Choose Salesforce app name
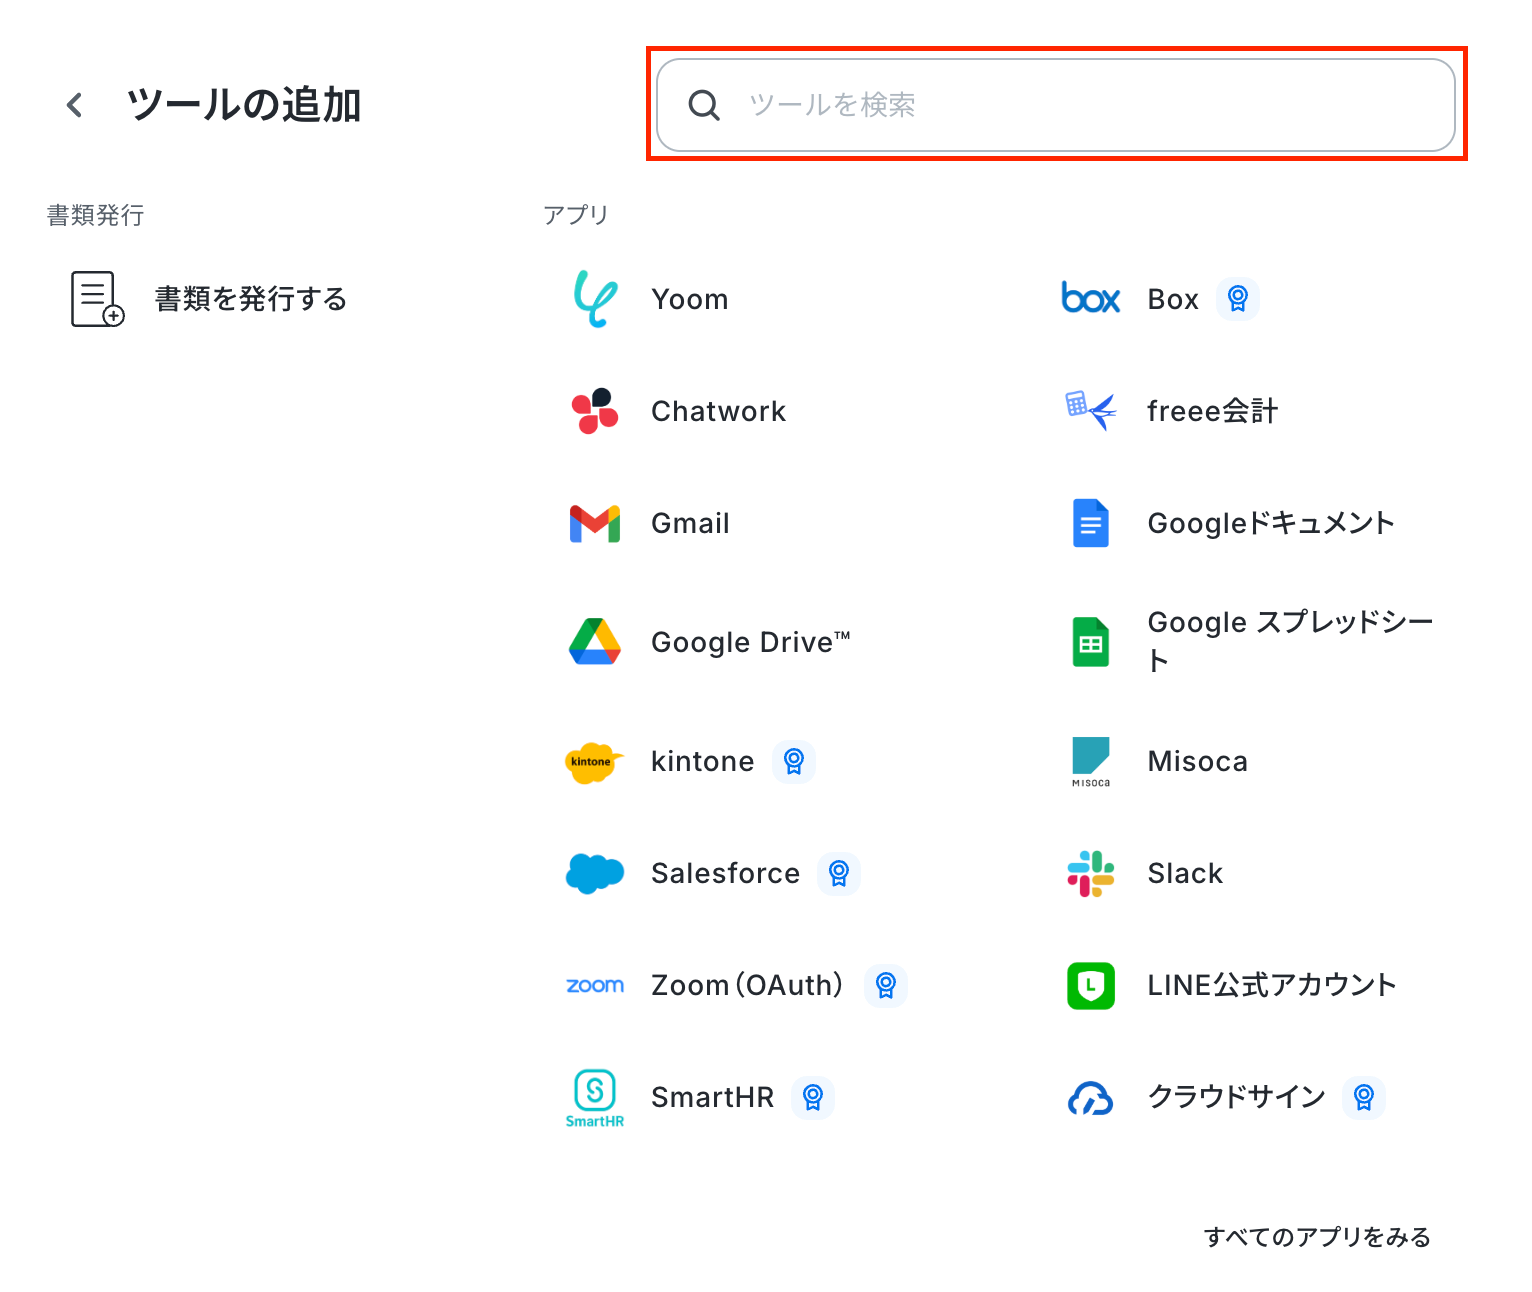Screen dimensions: 1532x1292 pyautogui.click(x=726, y=873)
